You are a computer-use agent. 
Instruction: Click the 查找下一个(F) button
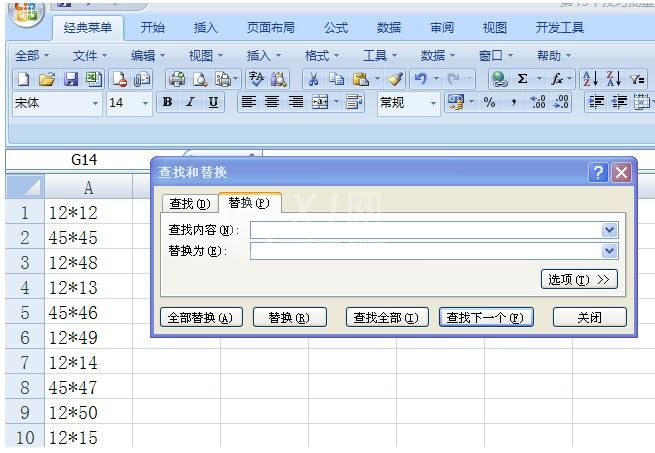pos(486,318)
